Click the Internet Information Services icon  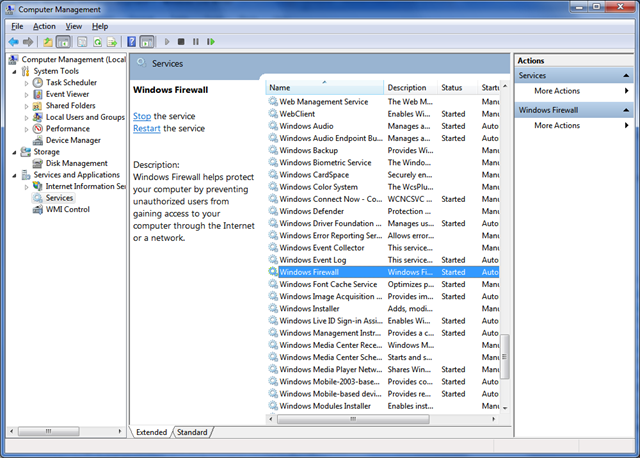tap(38, 186)
